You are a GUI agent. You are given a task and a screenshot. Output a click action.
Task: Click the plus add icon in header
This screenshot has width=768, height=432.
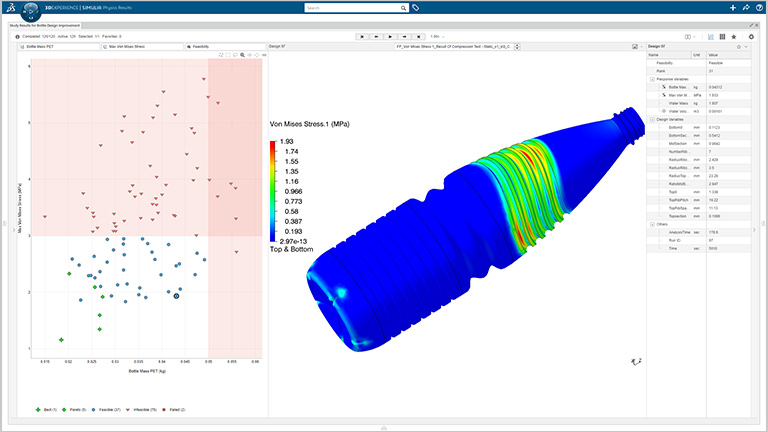pos(732,8)
